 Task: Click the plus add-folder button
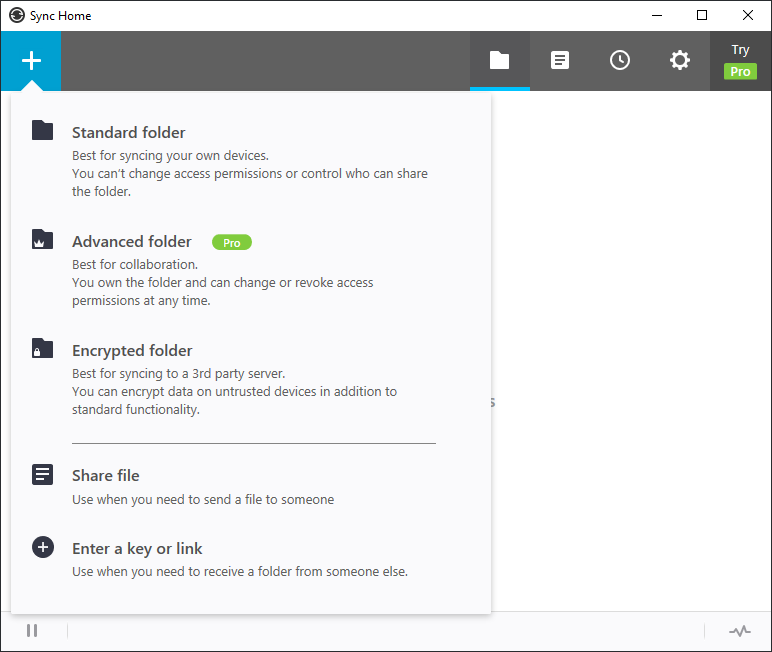[31, 61]
